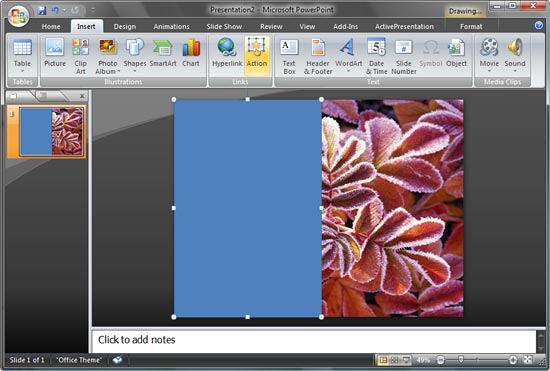Insert Slide Number

click(404, 56)
